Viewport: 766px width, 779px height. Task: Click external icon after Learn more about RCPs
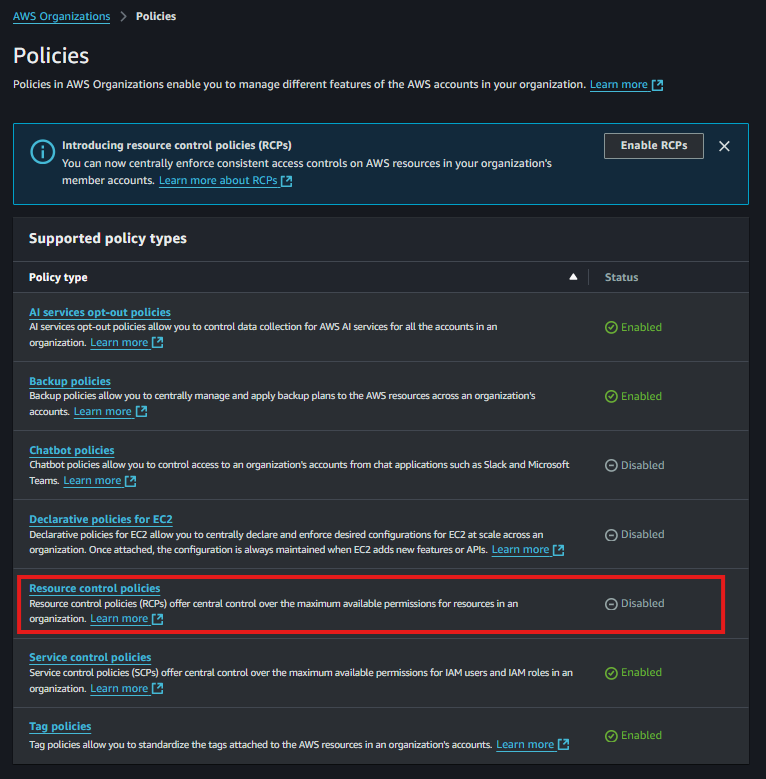287,181
